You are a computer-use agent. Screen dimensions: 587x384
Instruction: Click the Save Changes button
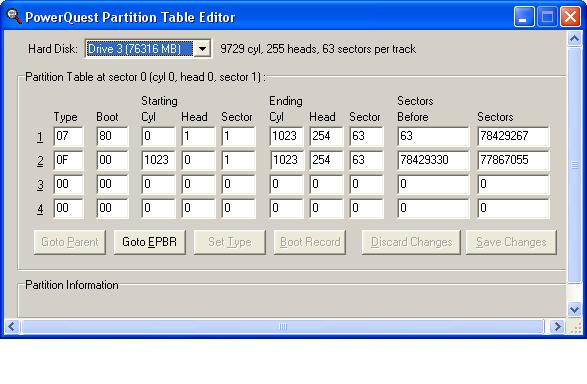[511, 242]
